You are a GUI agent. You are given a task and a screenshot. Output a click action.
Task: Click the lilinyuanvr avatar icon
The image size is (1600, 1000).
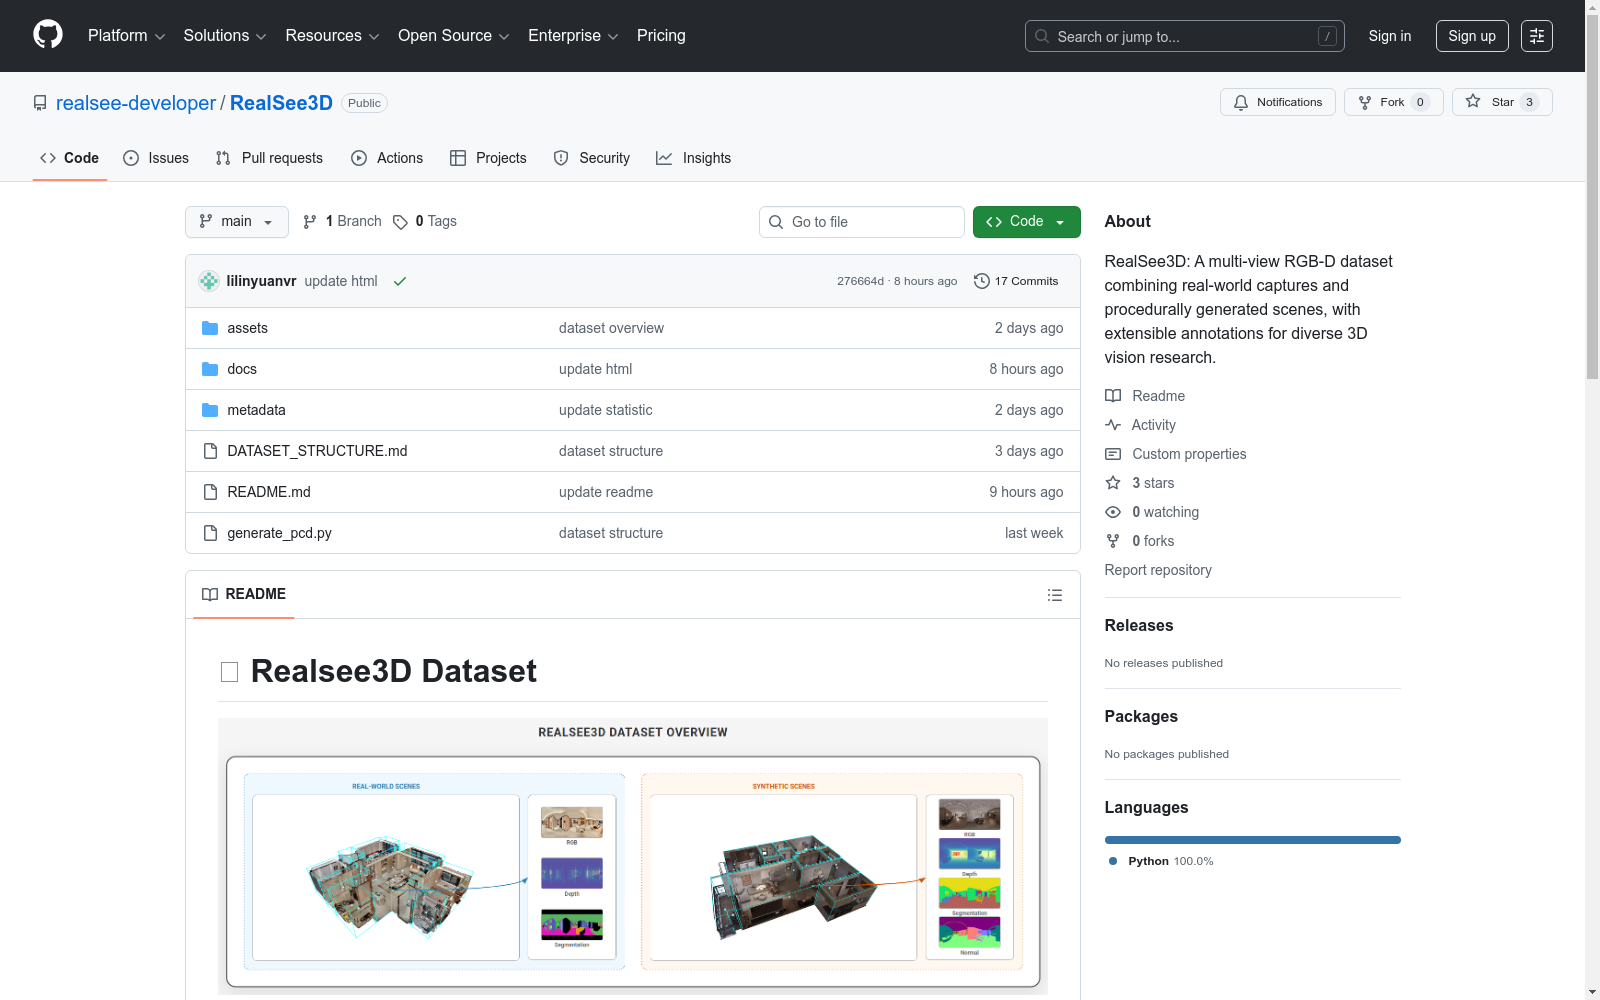click(x=209, y=281)
